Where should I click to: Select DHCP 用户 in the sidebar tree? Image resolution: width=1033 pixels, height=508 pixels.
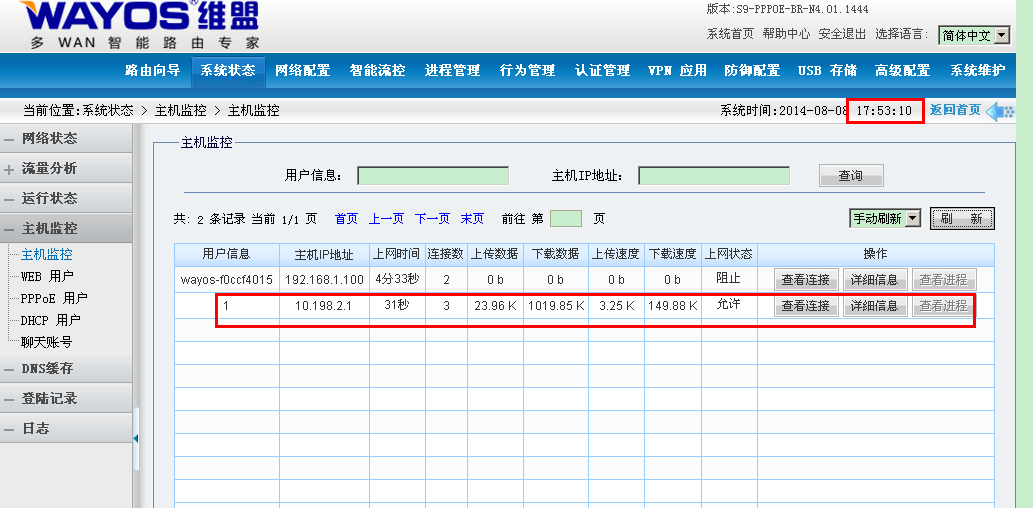(51, 321)
